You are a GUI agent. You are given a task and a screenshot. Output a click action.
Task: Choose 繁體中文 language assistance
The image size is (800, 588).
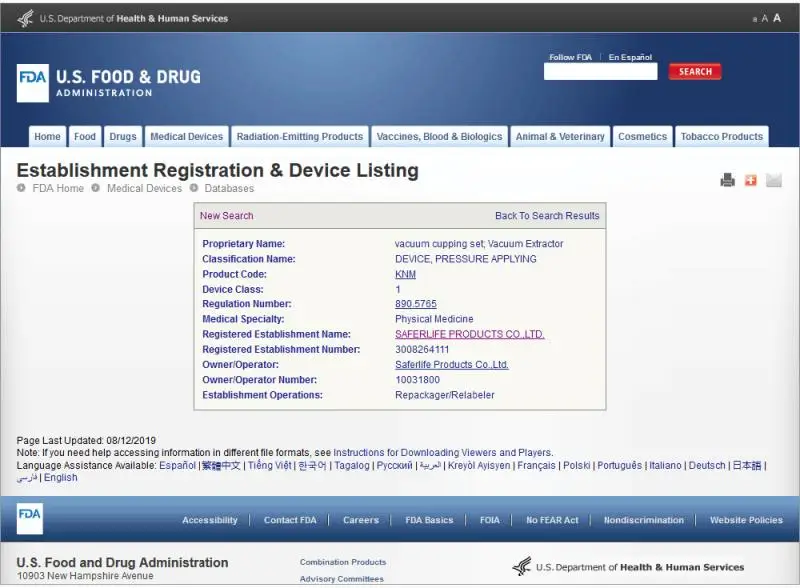click(x=221, y=466)
